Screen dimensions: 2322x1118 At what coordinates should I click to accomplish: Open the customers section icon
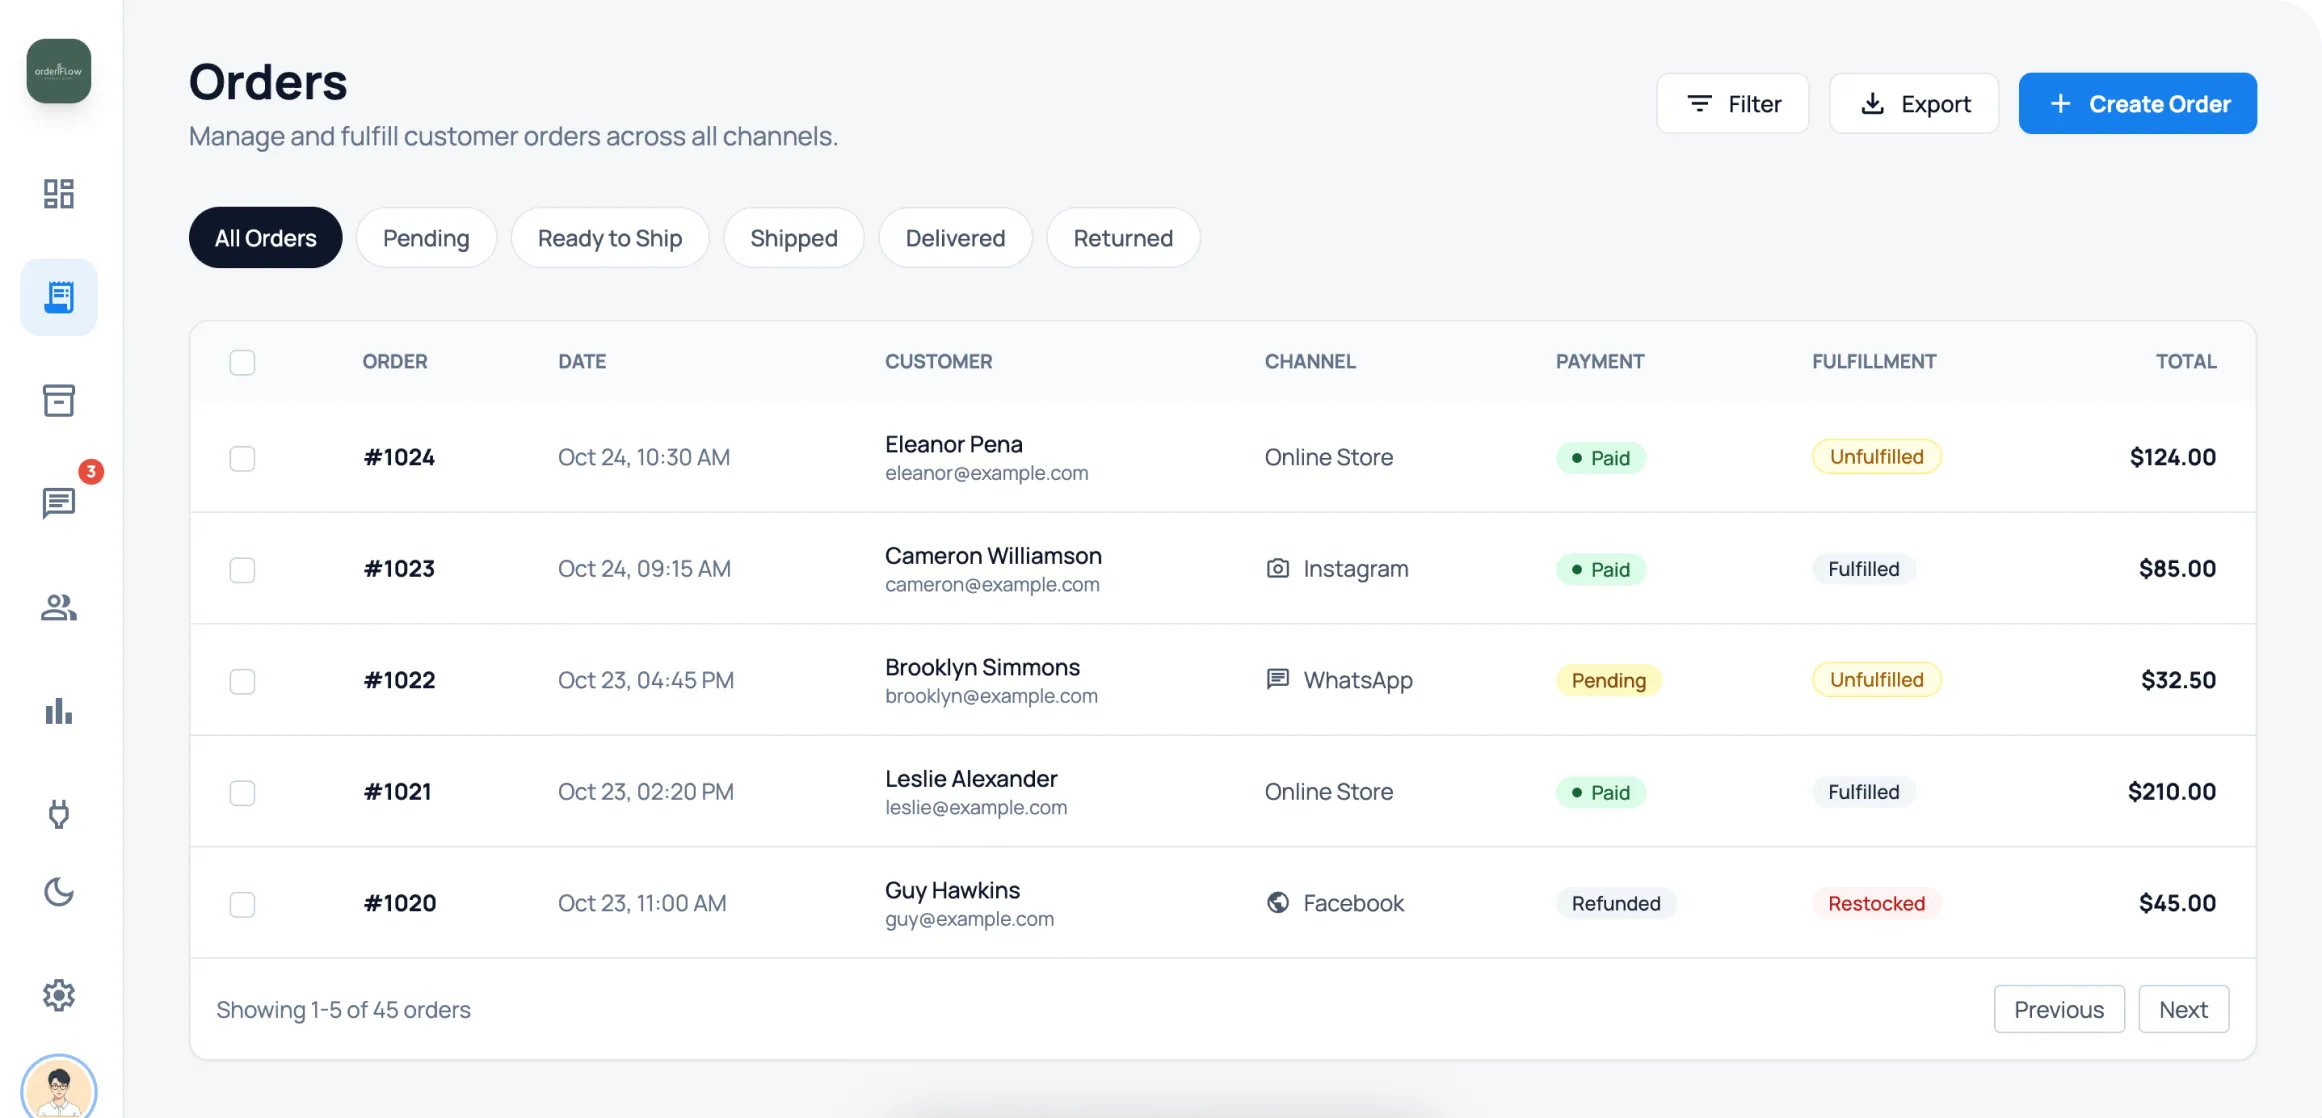point(59,608)
